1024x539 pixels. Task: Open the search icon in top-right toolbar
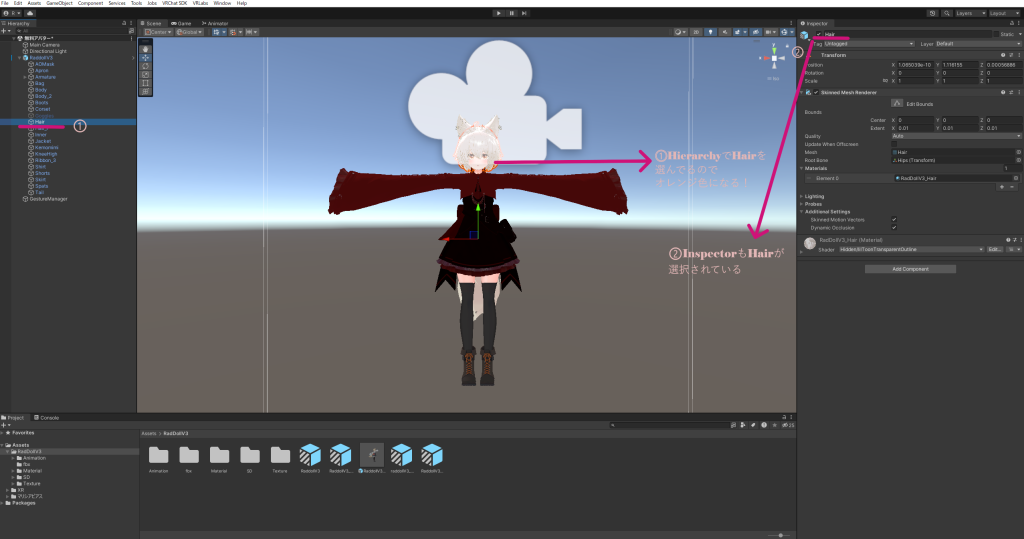click(x=947, y=13)
